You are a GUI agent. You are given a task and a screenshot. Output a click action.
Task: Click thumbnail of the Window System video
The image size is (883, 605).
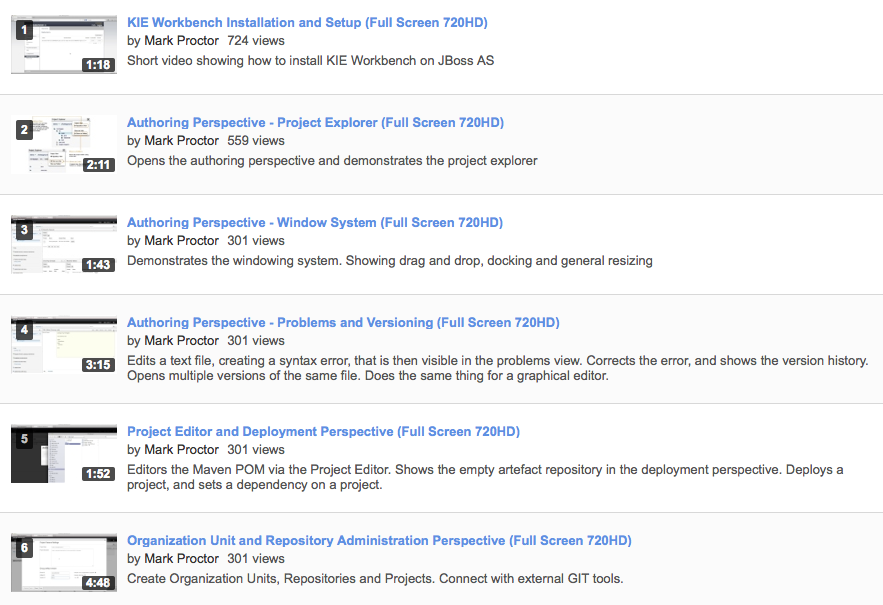64,245
